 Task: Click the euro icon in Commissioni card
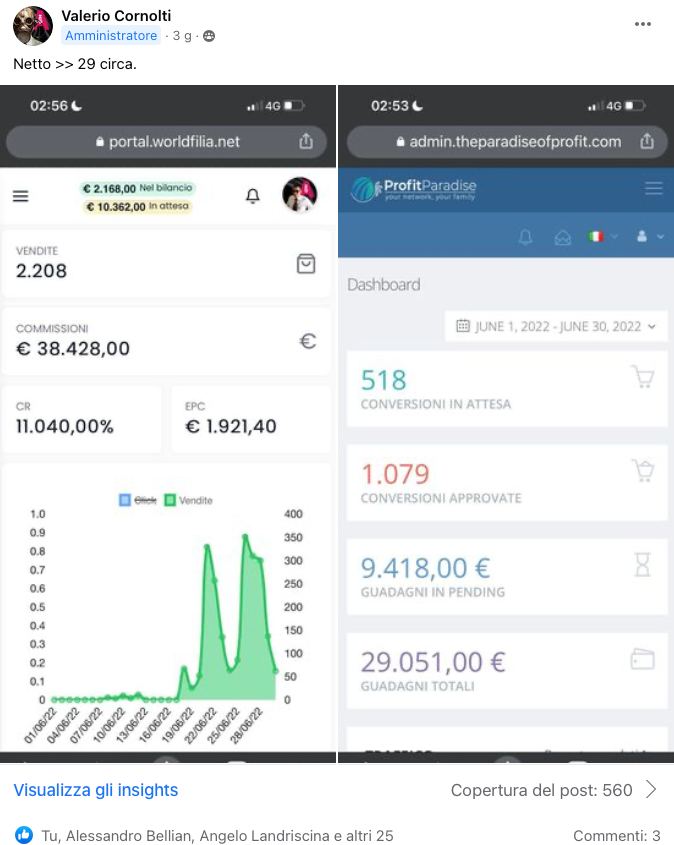coord(308,341)
